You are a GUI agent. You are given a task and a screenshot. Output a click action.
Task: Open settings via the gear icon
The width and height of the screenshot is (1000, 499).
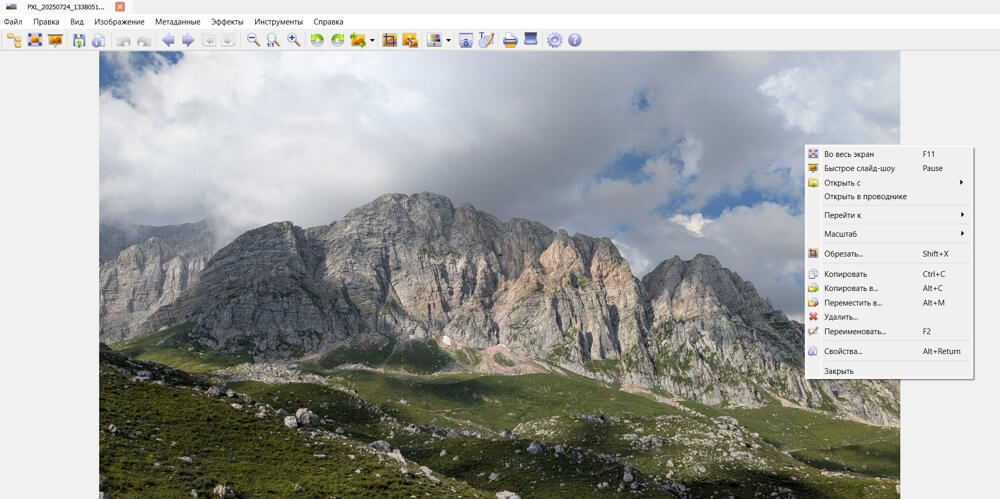(x=555, y=40)
